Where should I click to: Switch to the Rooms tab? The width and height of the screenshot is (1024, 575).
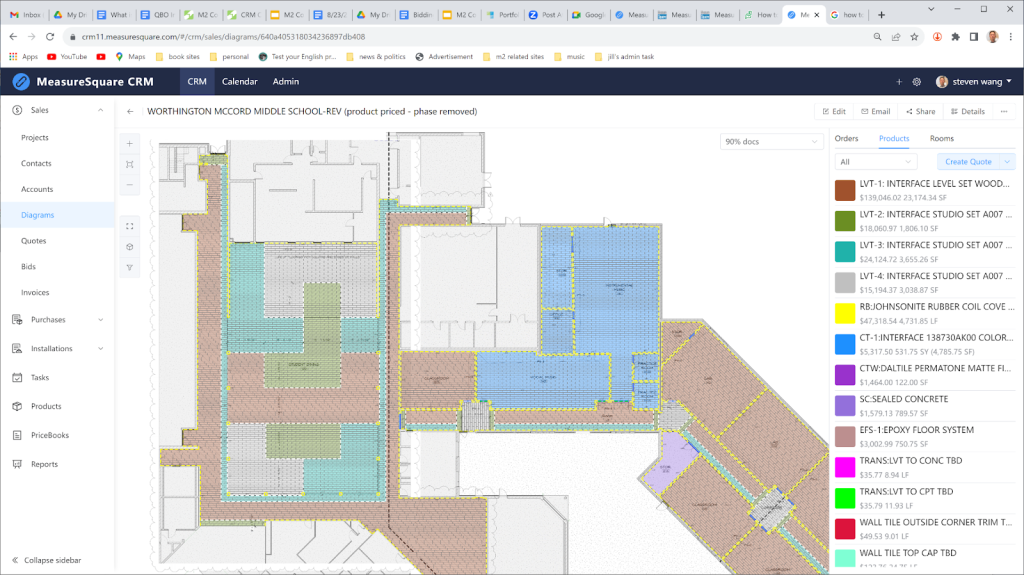pyautogui.click(x=941, y=139)
